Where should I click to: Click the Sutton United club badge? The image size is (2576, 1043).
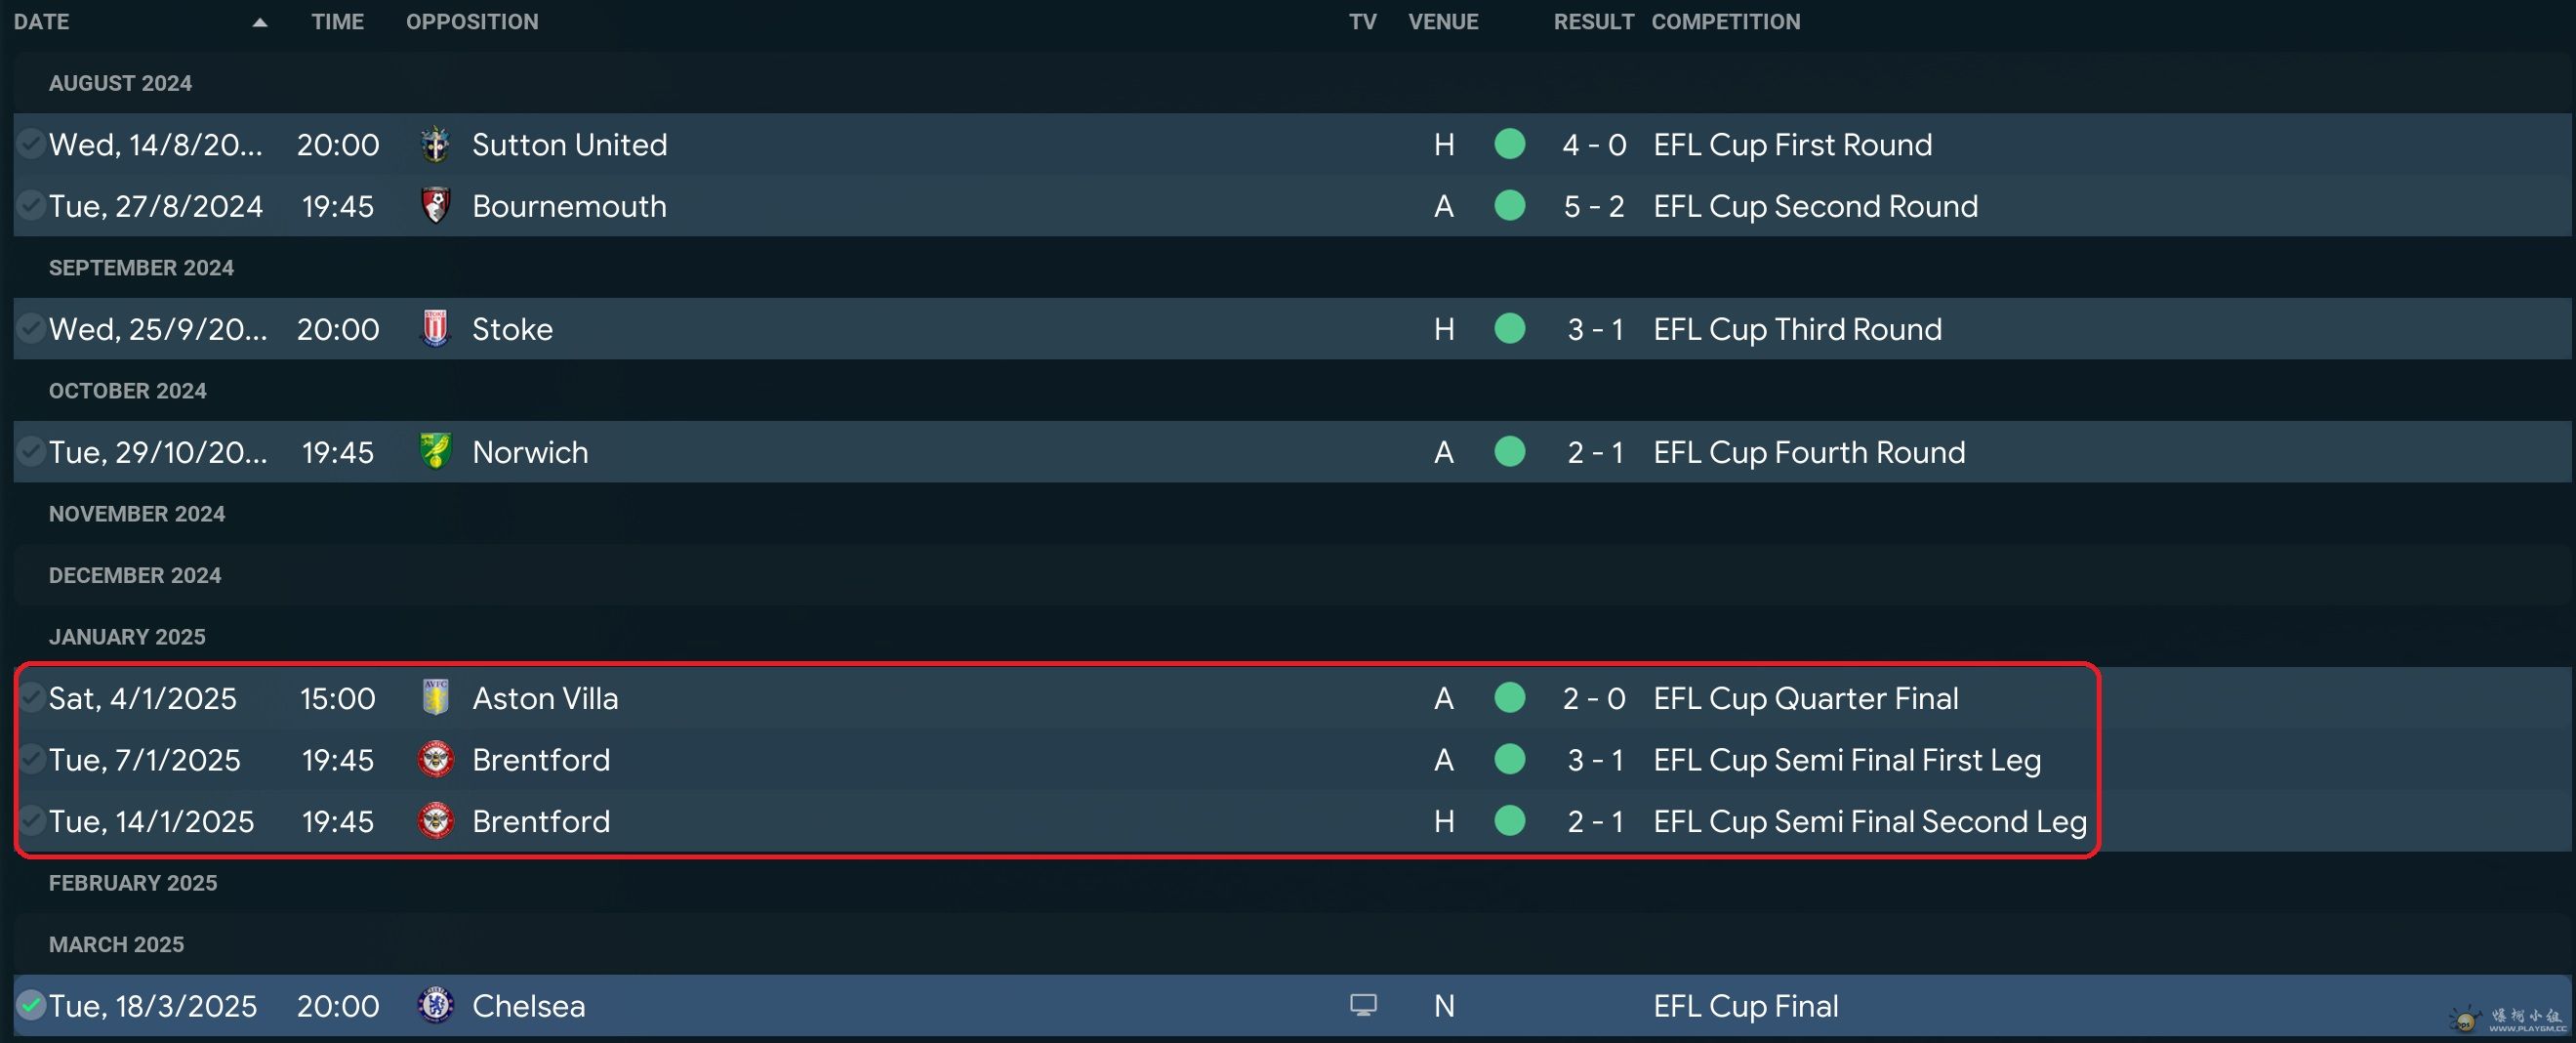pos(435,145)
